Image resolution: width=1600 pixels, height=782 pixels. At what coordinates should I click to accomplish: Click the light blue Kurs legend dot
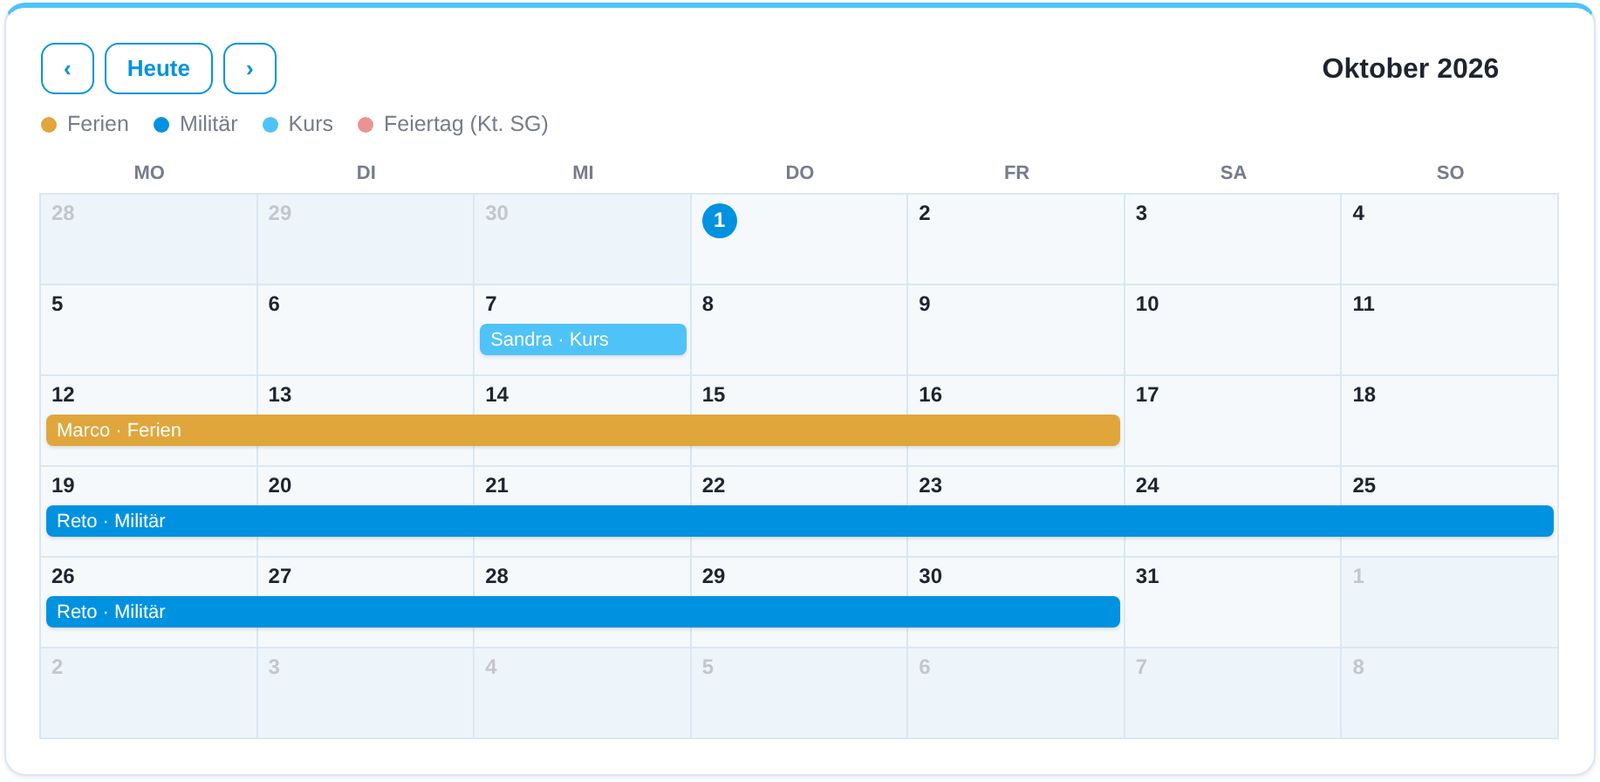[x=270, y=125]
